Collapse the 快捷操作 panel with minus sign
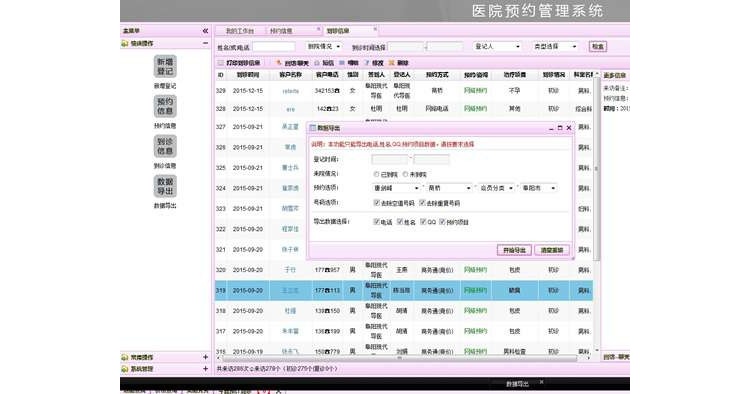750x394 pixels. coord(205,43)
